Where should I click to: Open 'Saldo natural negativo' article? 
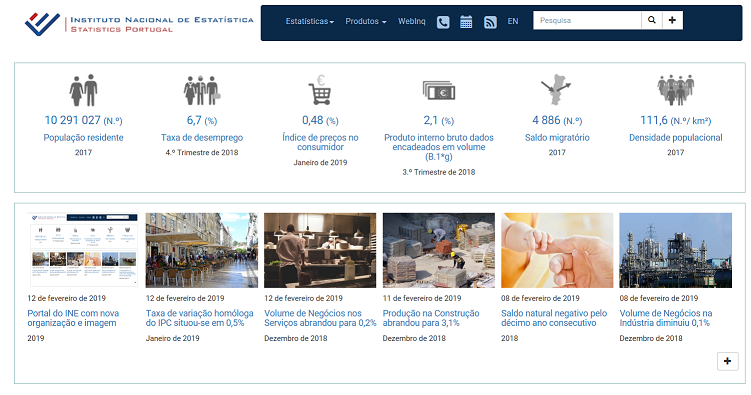[554, 318]
